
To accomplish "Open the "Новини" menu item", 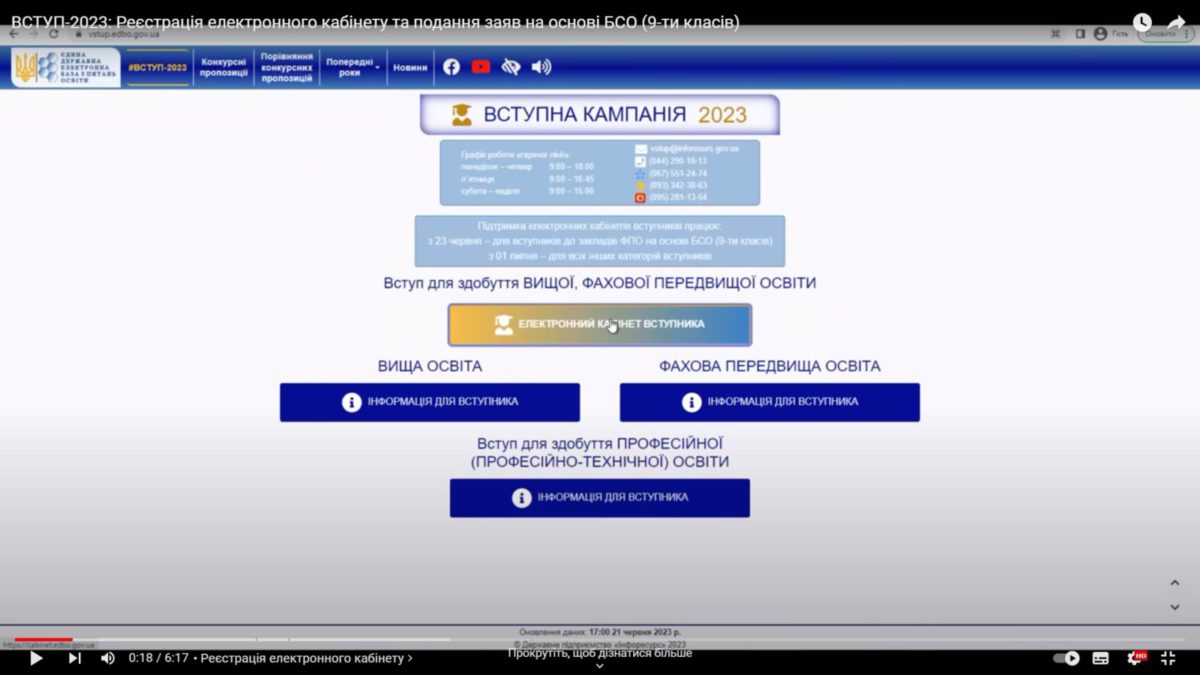I will pyautogui.click(x=410, y=67).
